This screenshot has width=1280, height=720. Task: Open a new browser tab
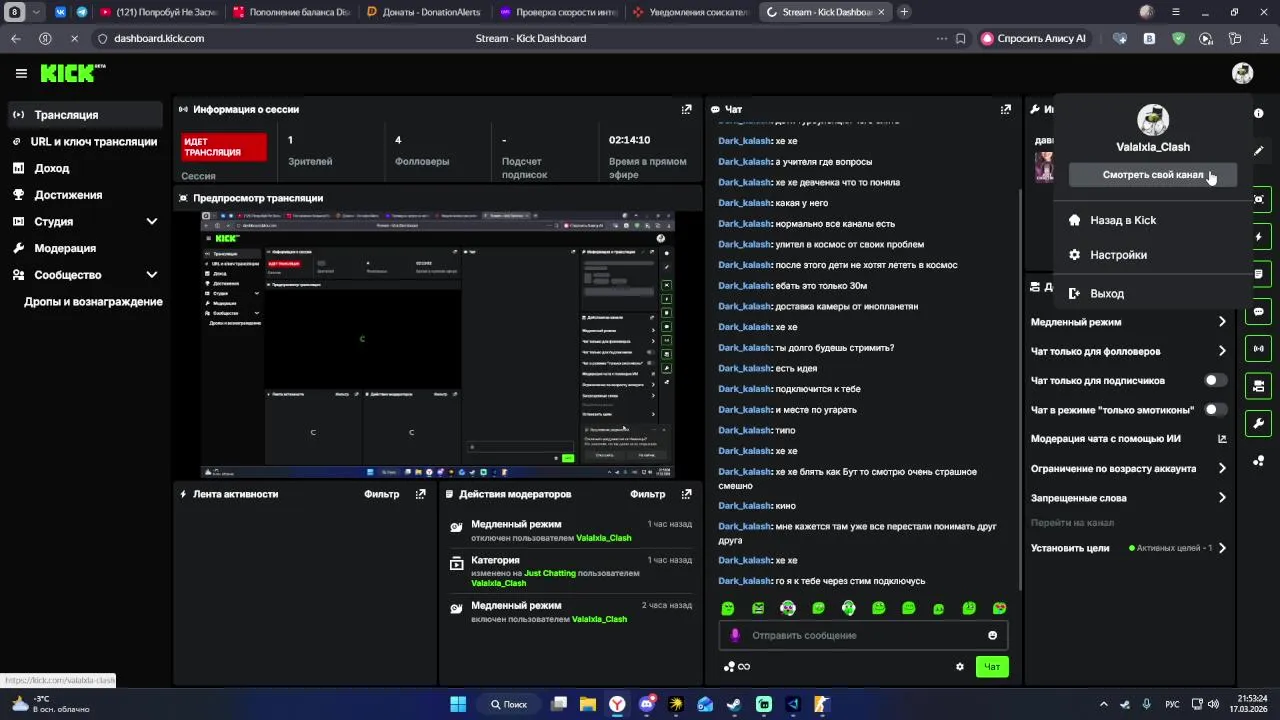[x=904, y=12]
